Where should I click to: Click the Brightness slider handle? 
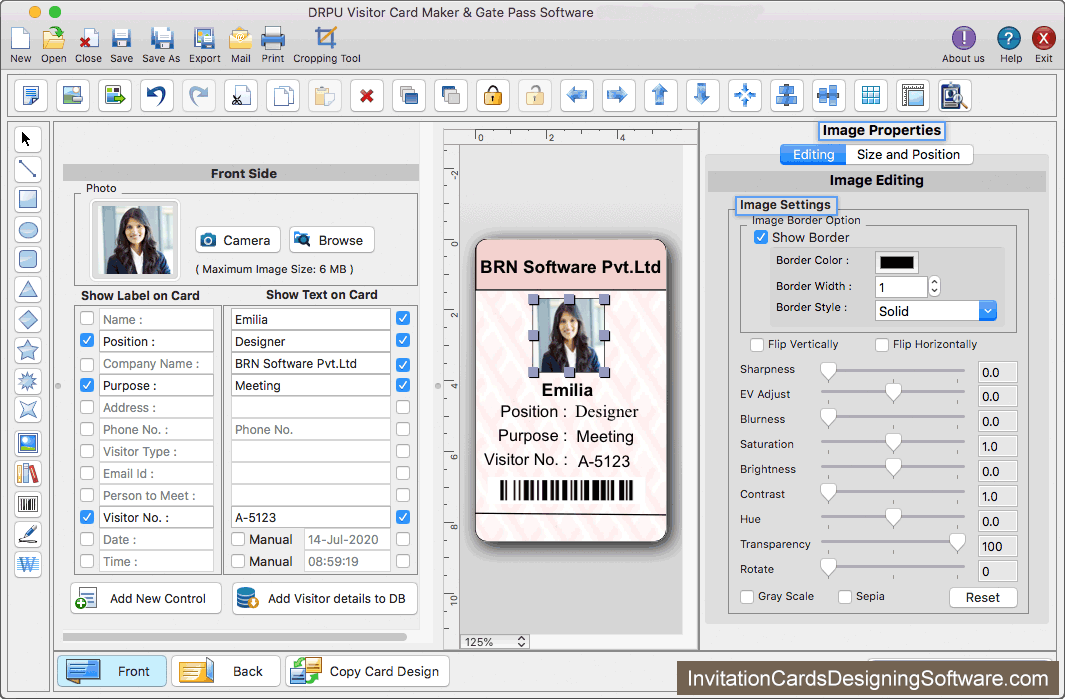tap(893, 467)
